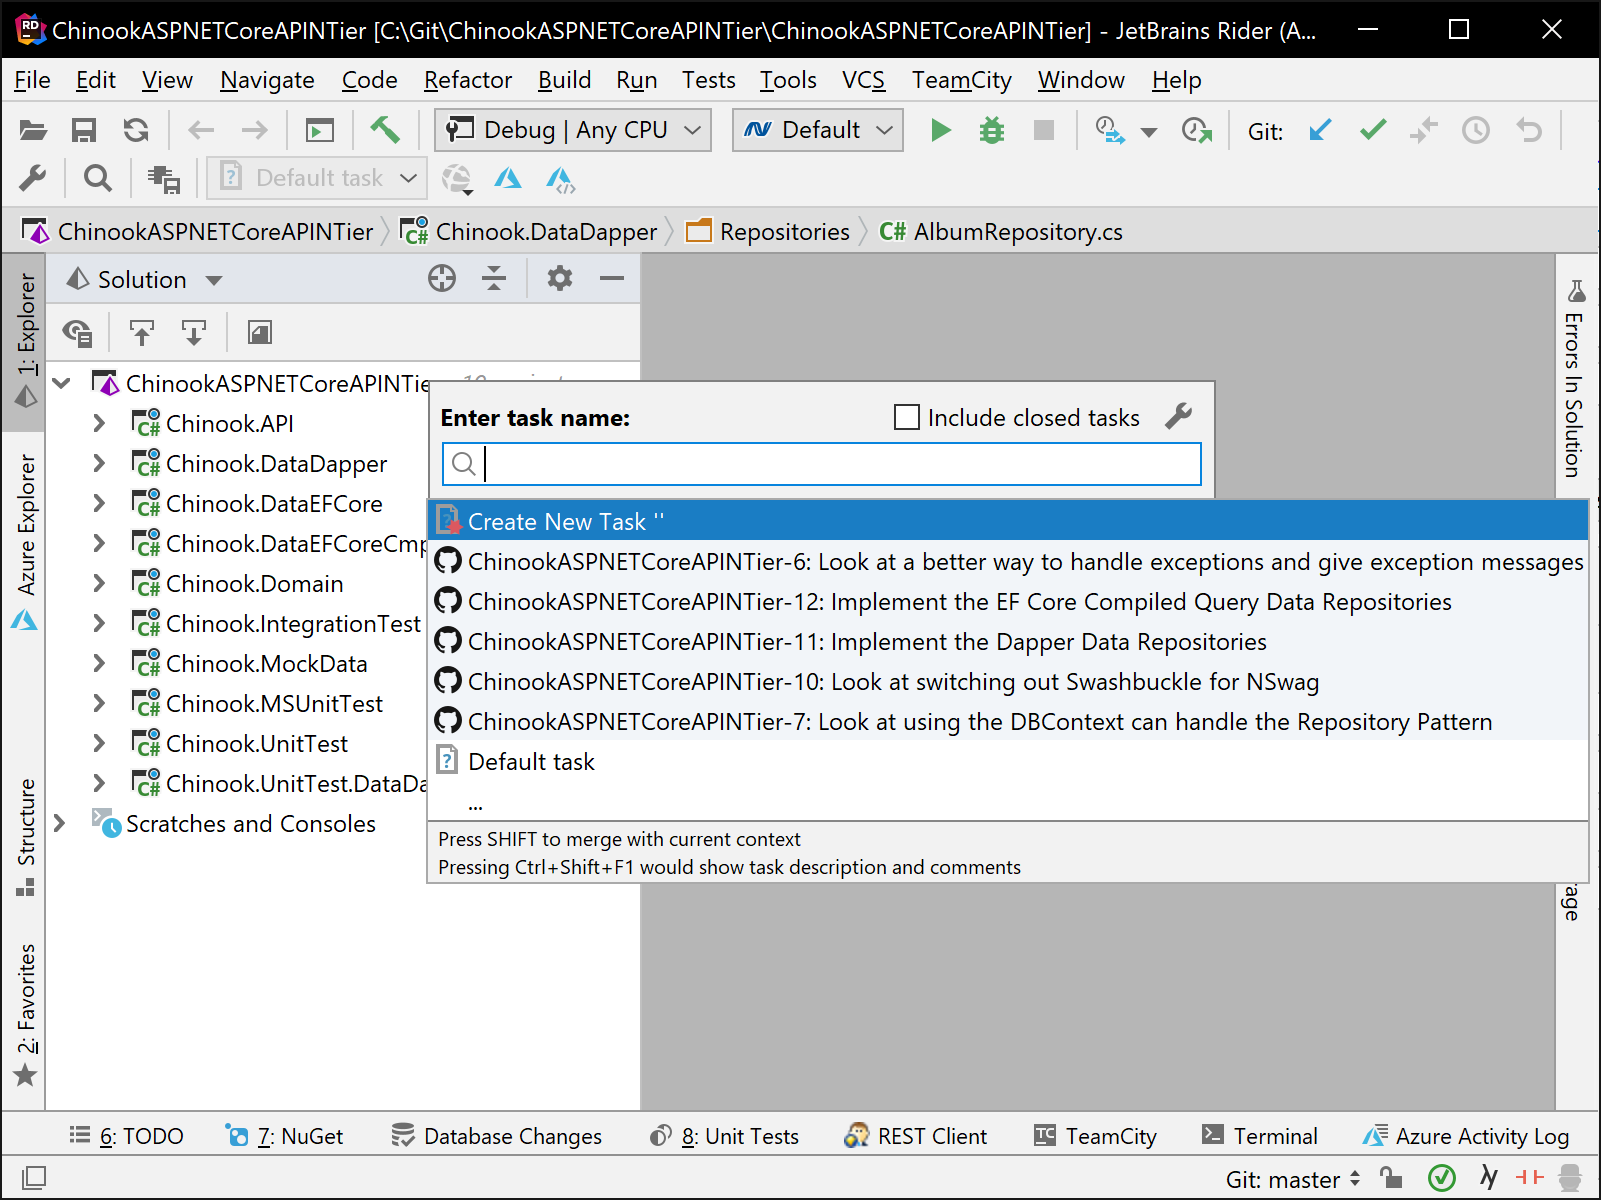
Task: Click the stop square button in toolbar
Action: coord(1044,130)
